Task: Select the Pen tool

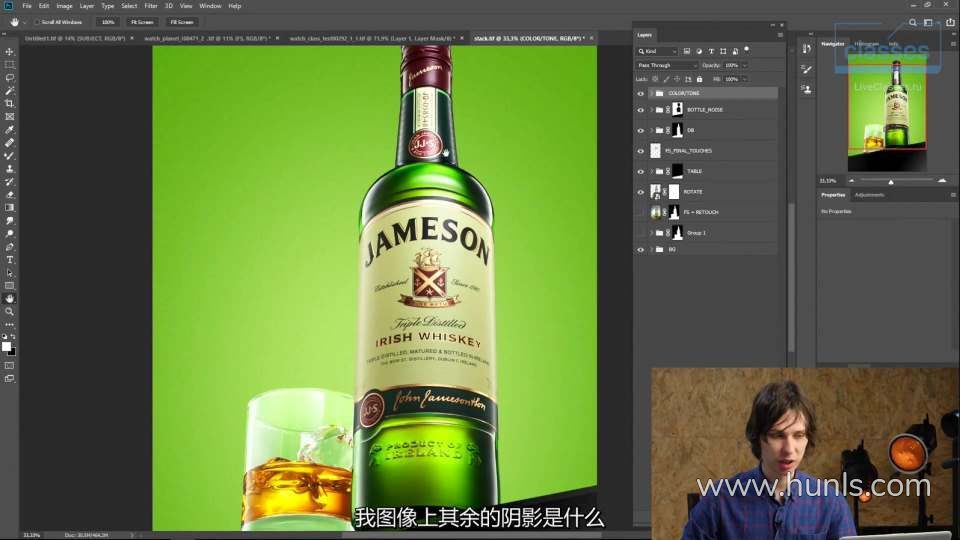Action: point(9,247)
